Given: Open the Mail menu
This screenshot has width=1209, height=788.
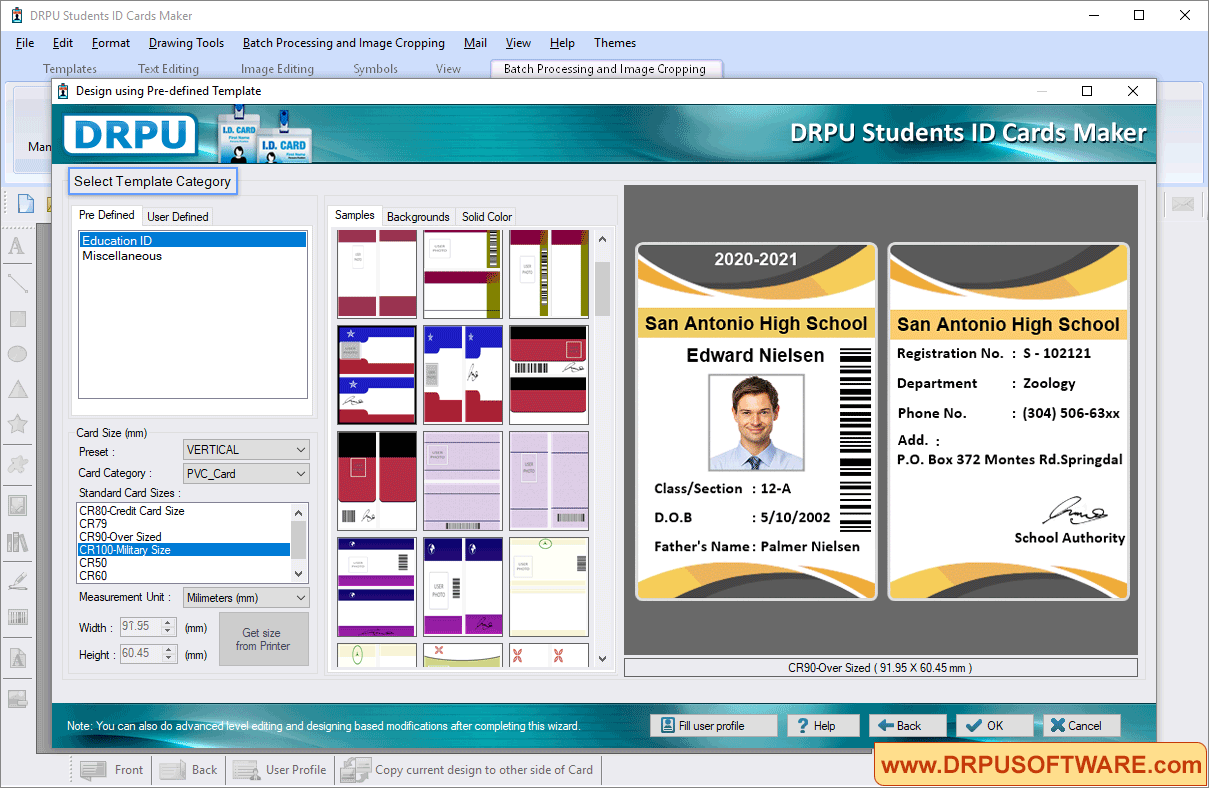Looking at the screenshot, I should 475,43.
